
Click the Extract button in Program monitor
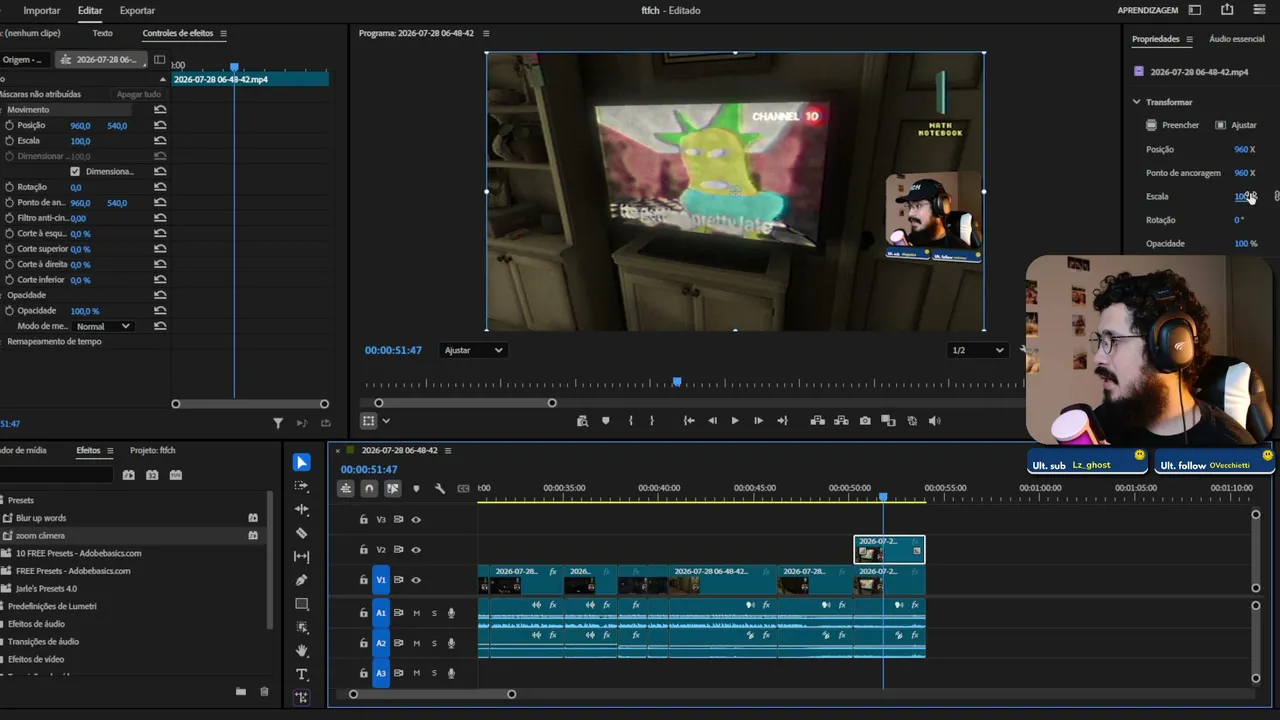pyautogui.click(x=841, y=421)
